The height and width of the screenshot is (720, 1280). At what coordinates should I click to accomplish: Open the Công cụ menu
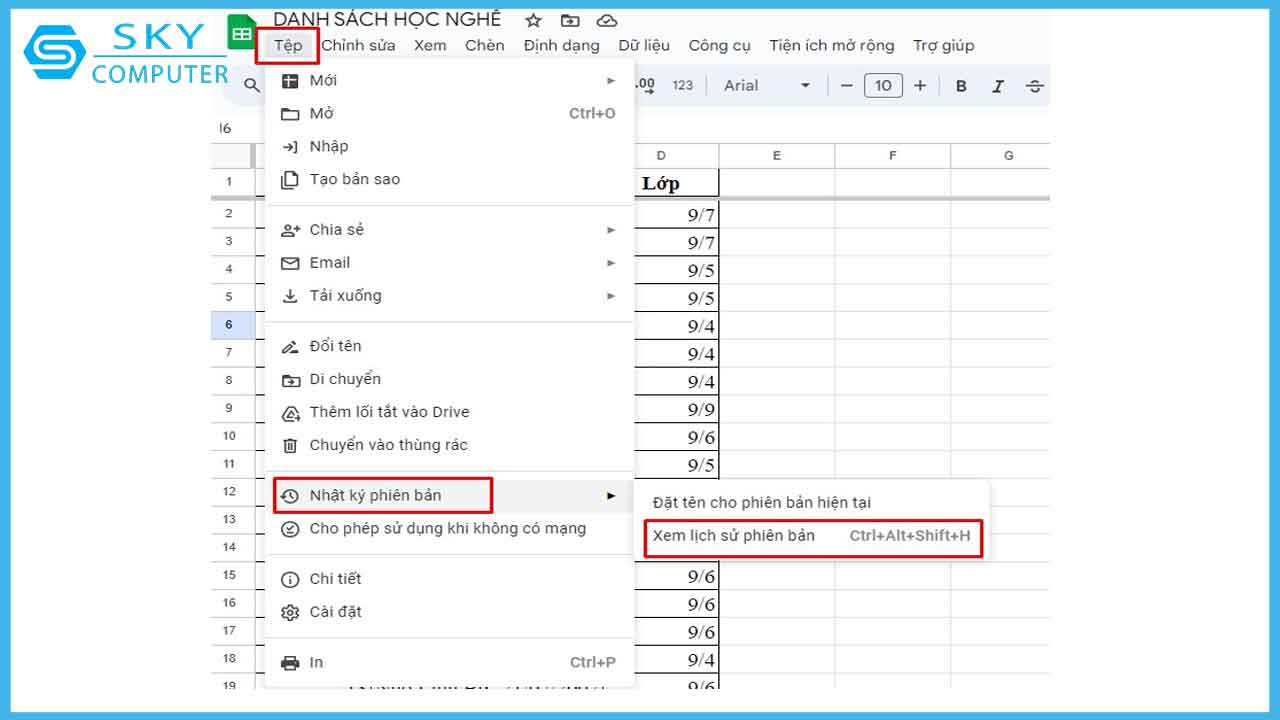(x=720, y=46)
